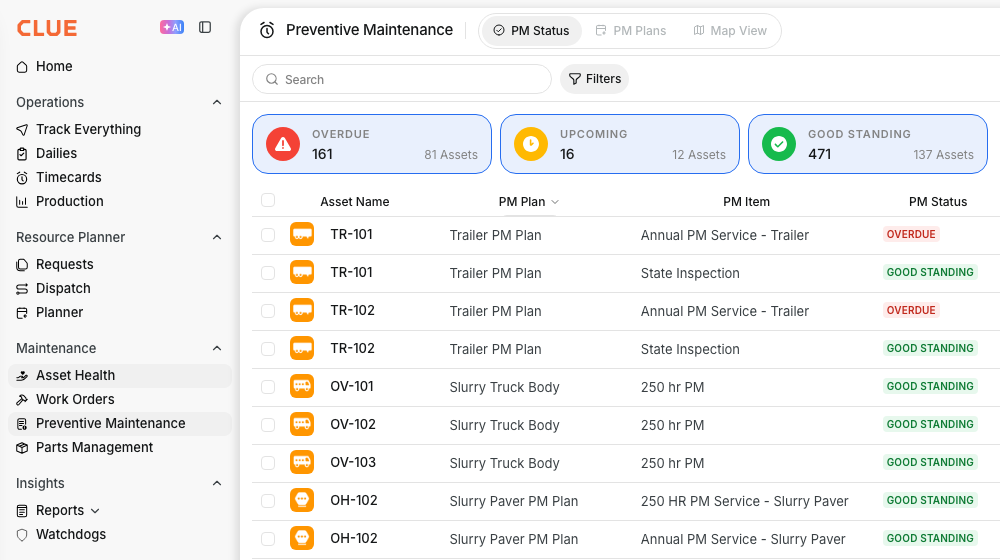Open the Filters button

coord(594,79)
